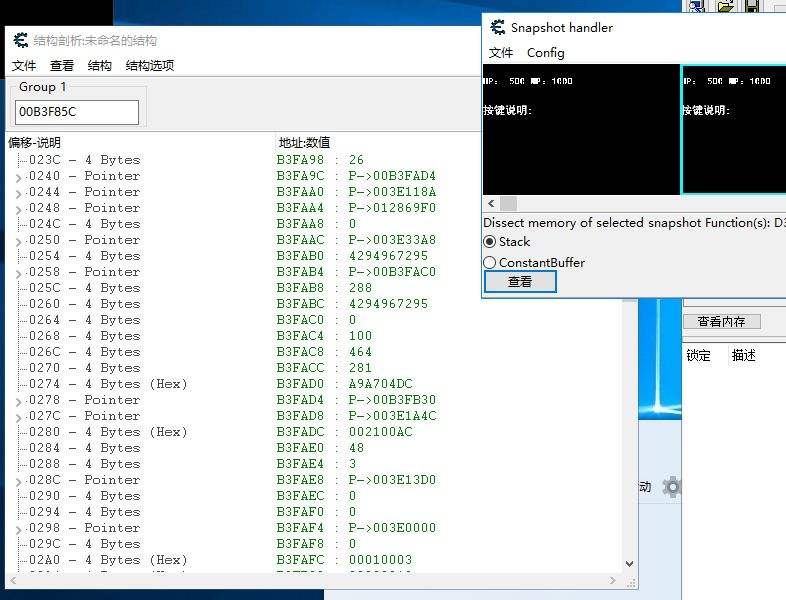
Task: Select the ConstantBuffer radio button
Action: 490,263
